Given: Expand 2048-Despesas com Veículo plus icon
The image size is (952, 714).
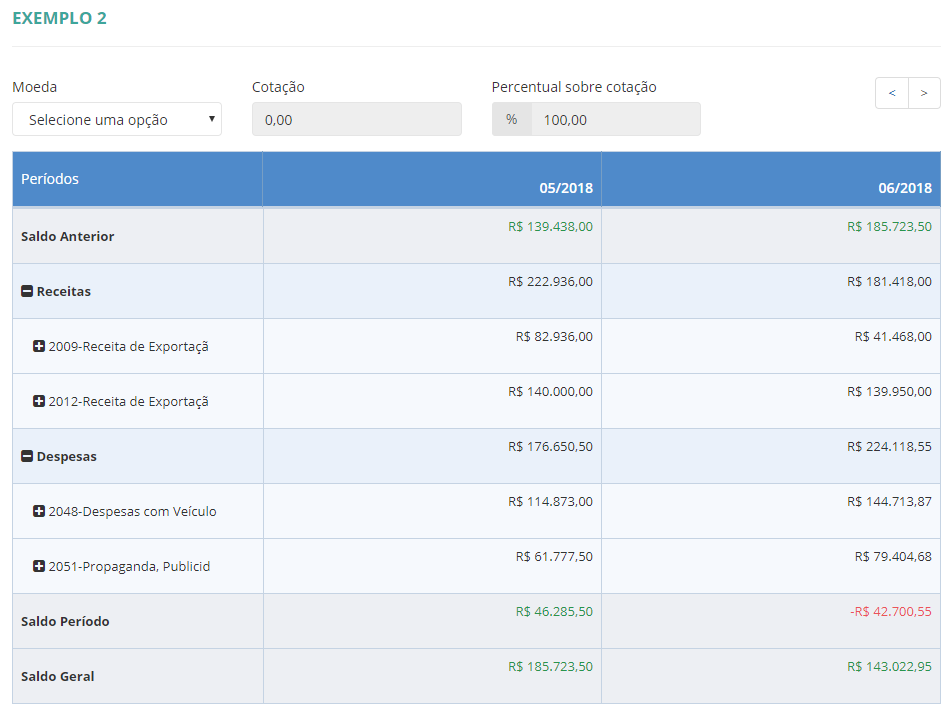Looking at the screenshot, I should coord(39,512).
